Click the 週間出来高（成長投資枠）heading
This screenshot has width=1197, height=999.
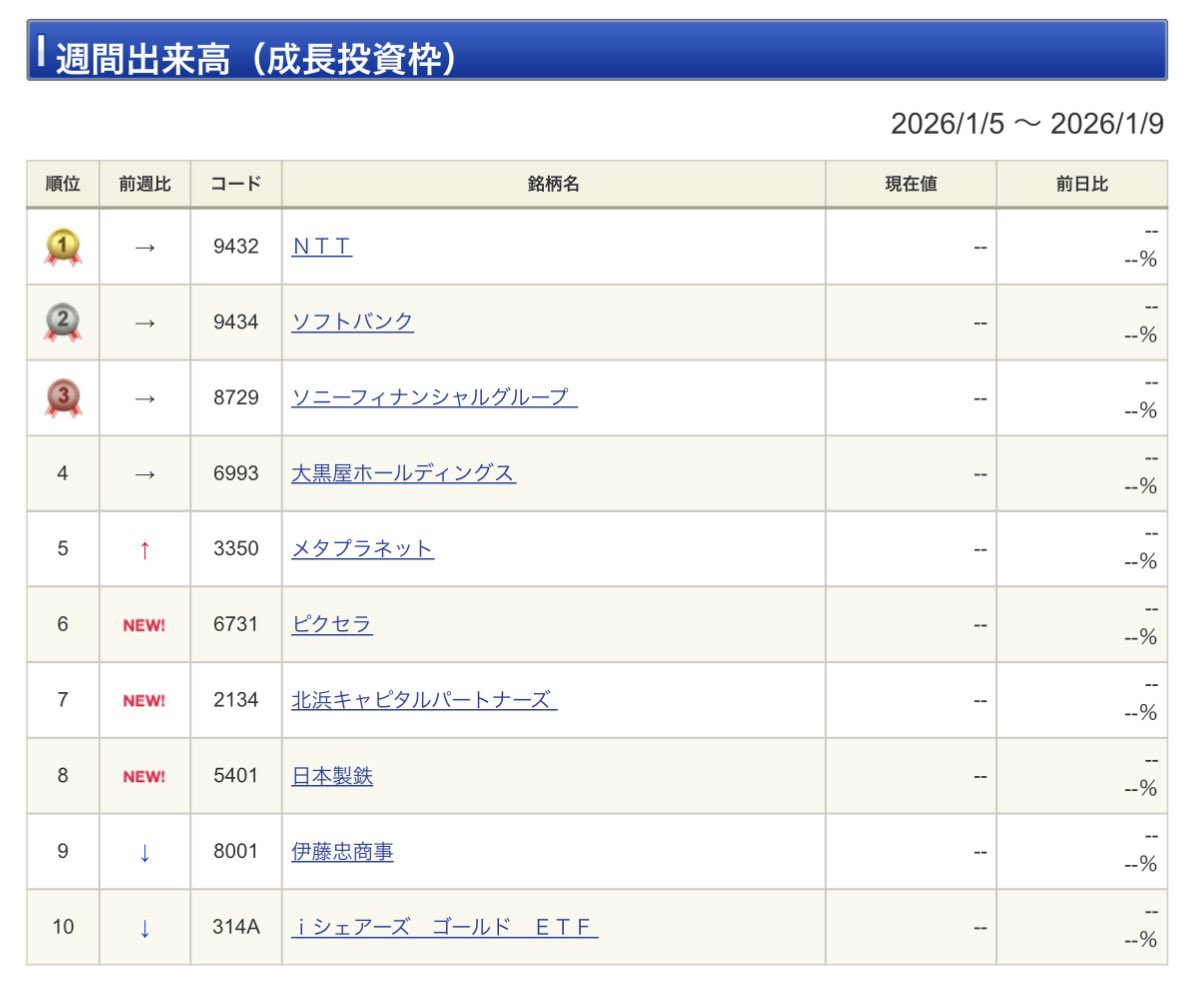click(256, 58)
